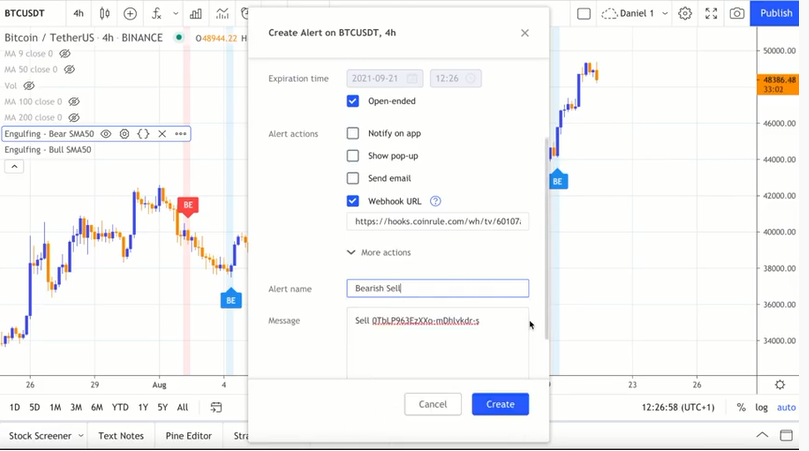The image size is (809, 451).
Task: Select the 5D date range
Action: 35,407
